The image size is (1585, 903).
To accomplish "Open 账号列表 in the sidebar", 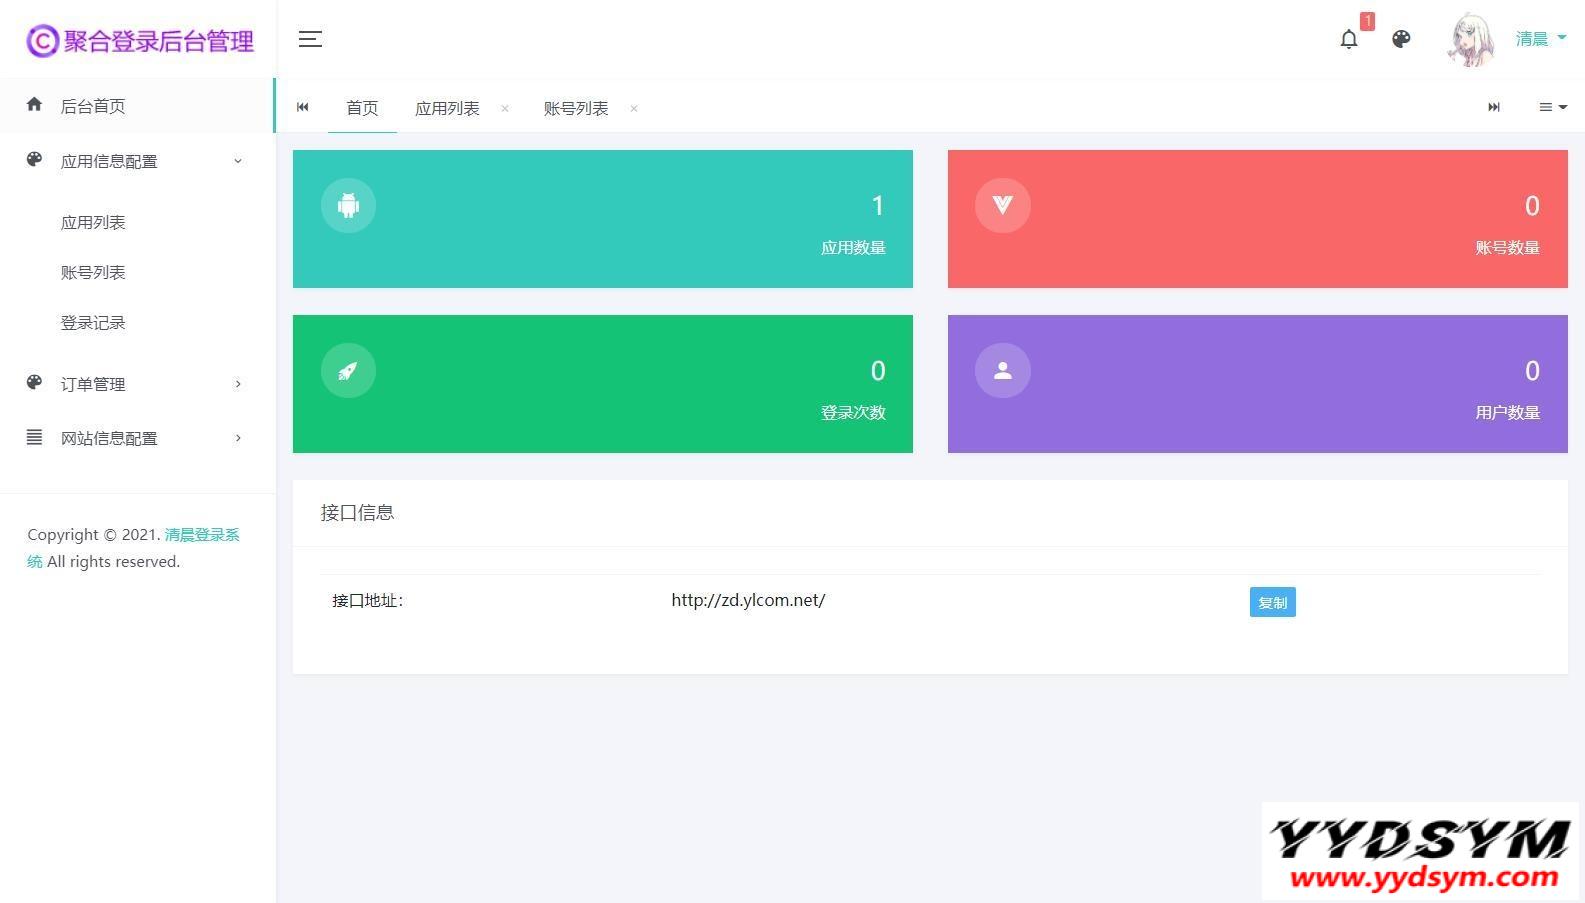I will coord(93,272).
